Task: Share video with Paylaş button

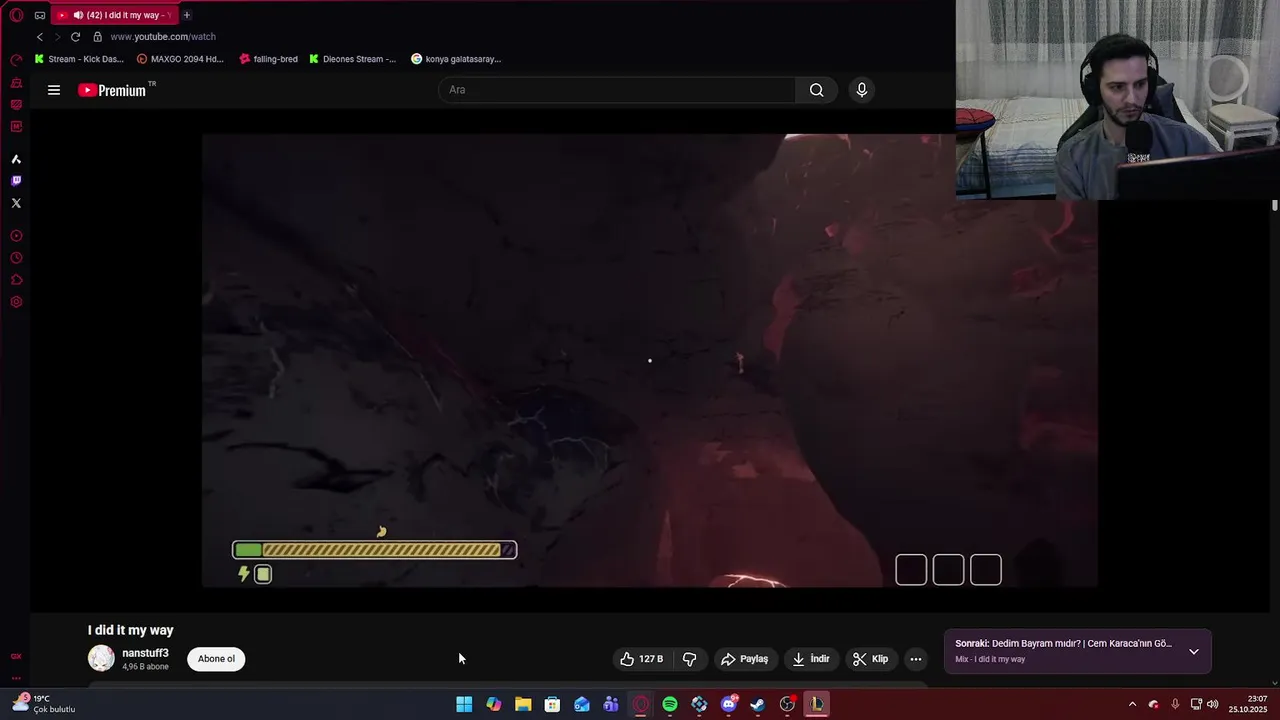Action: click(x=745, y=659)
